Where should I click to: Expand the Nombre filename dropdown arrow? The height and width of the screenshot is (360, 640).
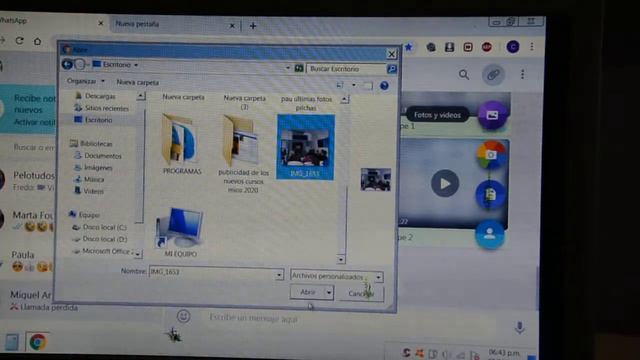279,275
